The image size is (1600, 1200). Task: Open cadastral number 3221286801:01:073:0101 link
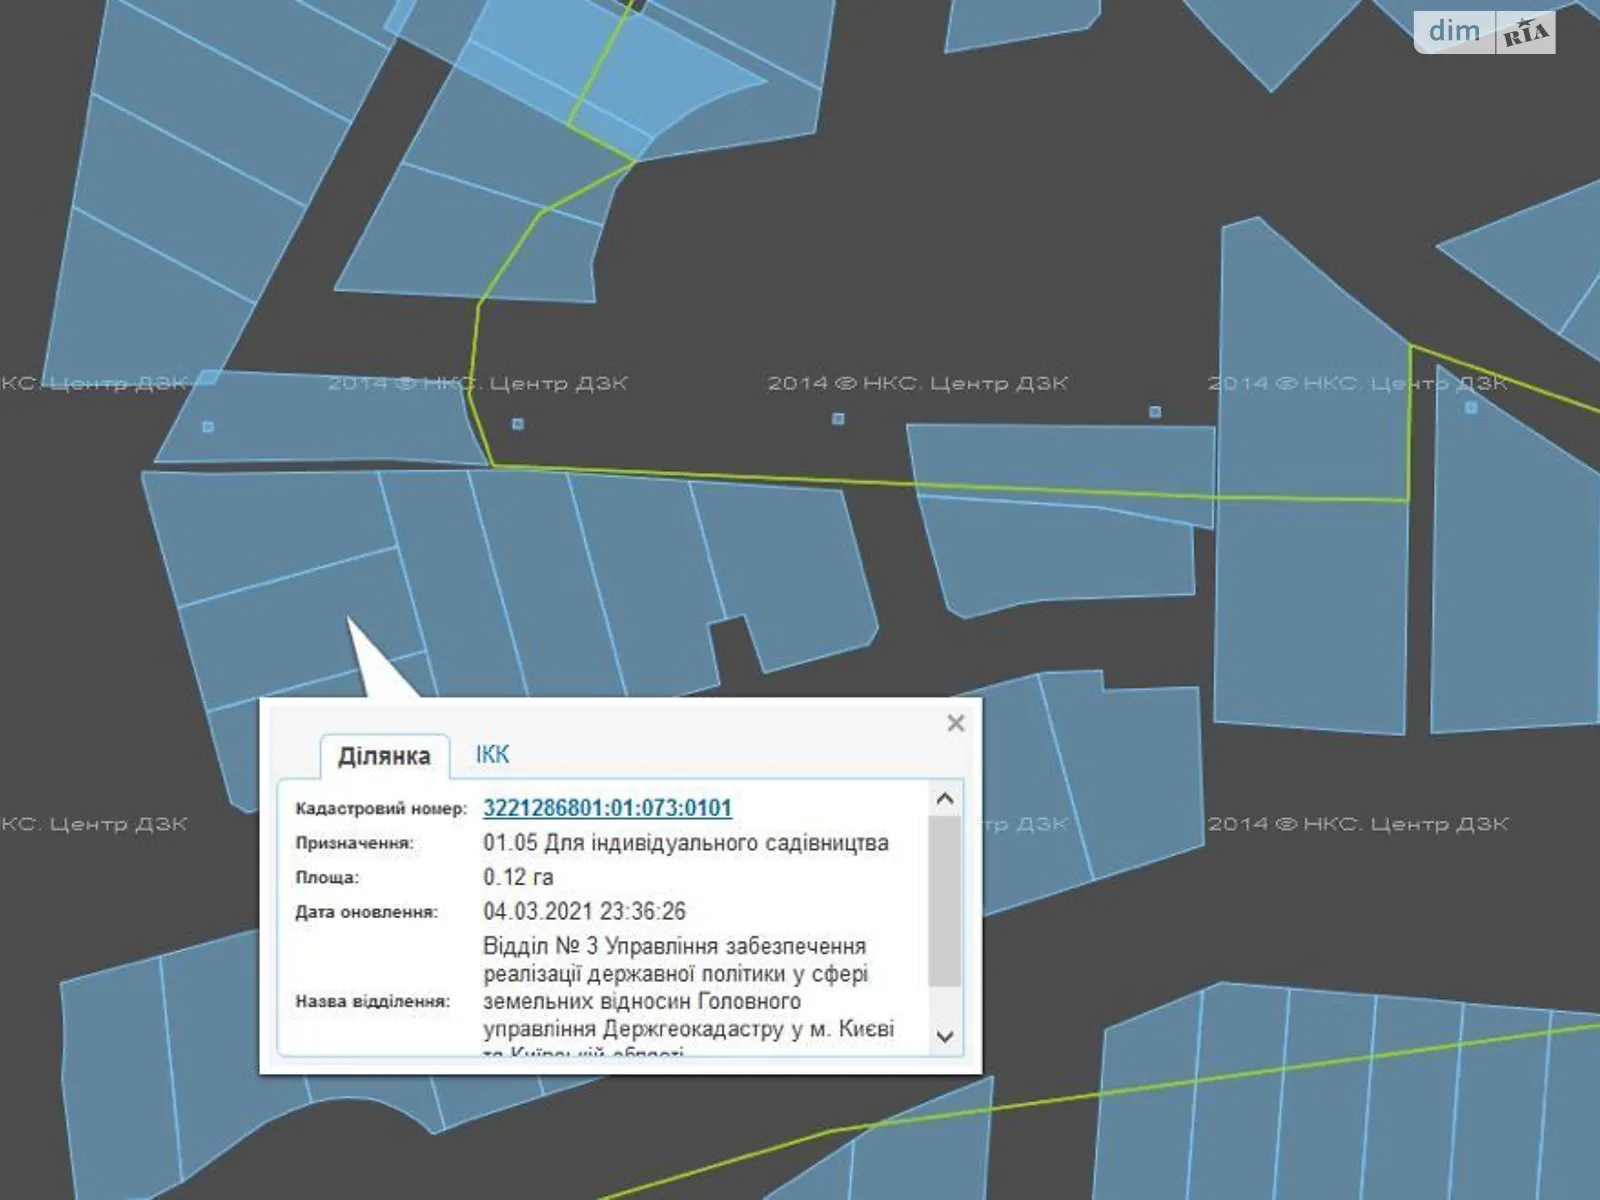click(607, 808)
